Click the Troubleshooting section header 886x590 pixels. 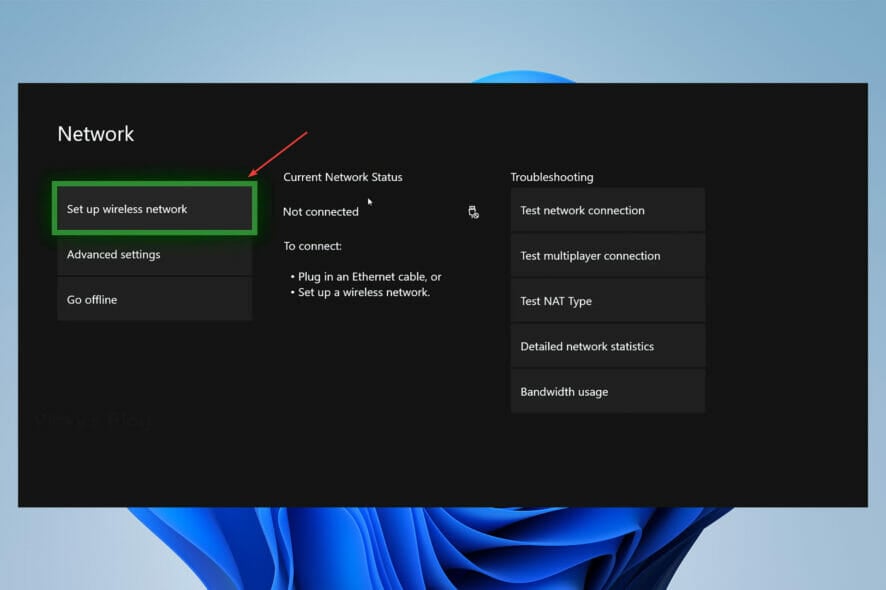[552, 177]
